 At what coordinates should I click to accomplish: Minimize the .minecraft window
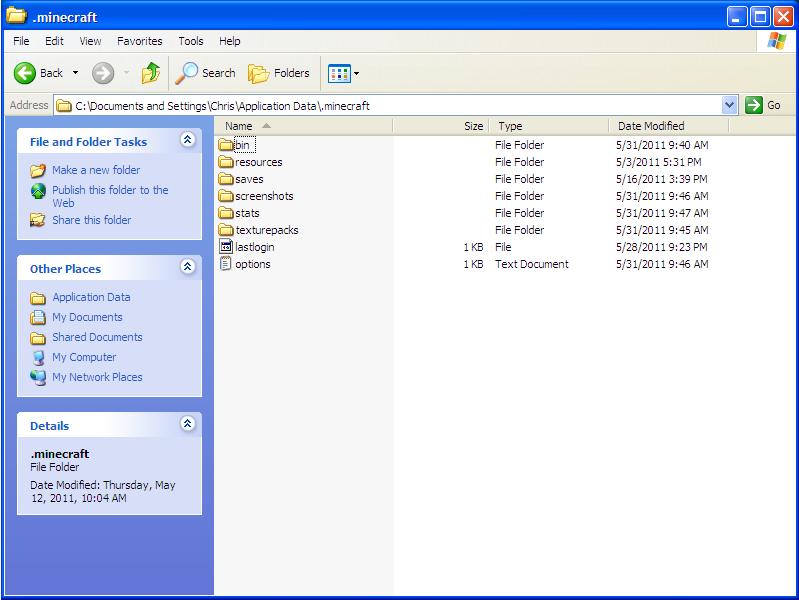(737, 17)
